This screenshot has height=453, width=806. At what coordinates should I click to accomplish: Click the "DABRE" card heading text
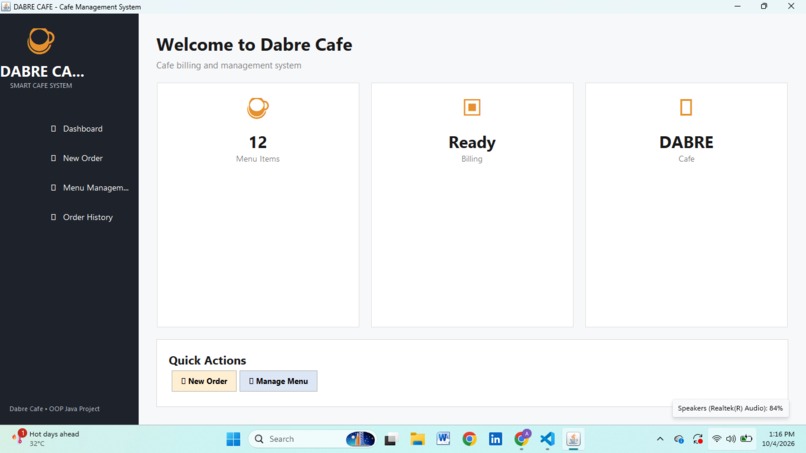pyautogui.click(x=686, y=142)
